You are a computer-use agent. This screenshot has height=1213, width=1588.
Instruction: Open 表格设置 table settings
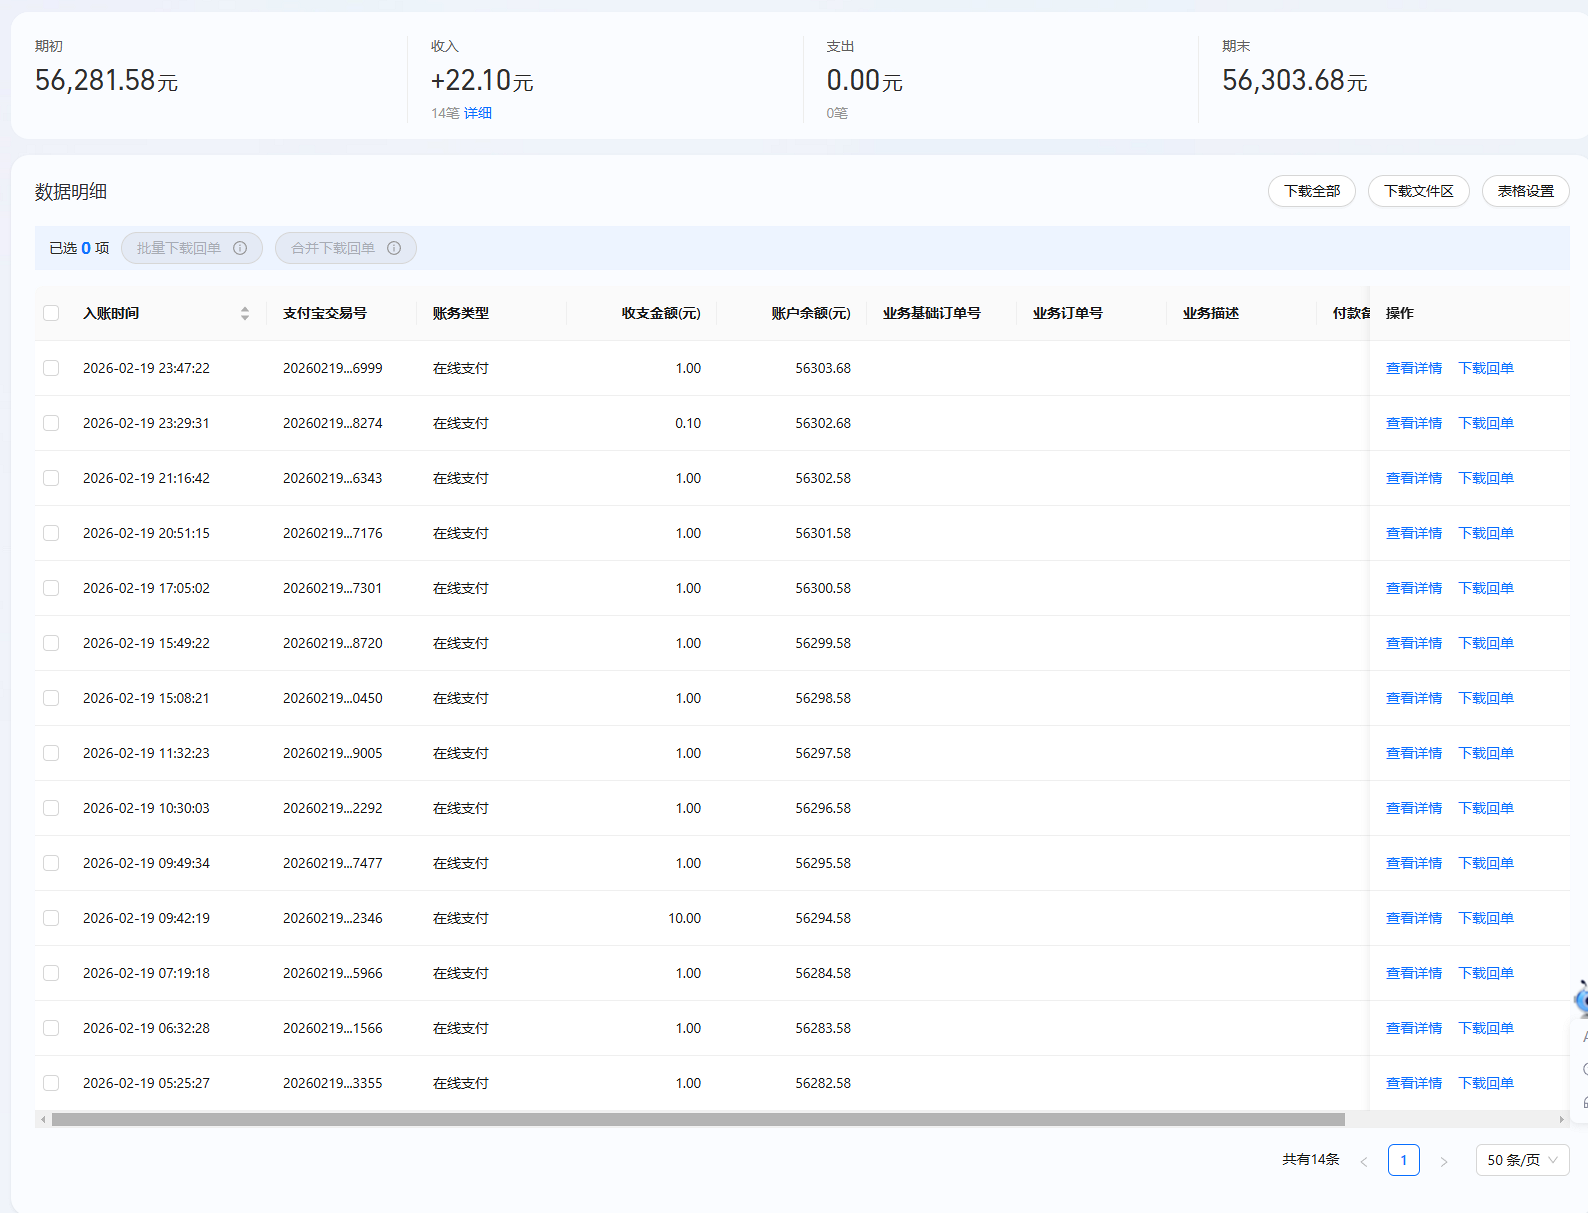point(1525,191)
